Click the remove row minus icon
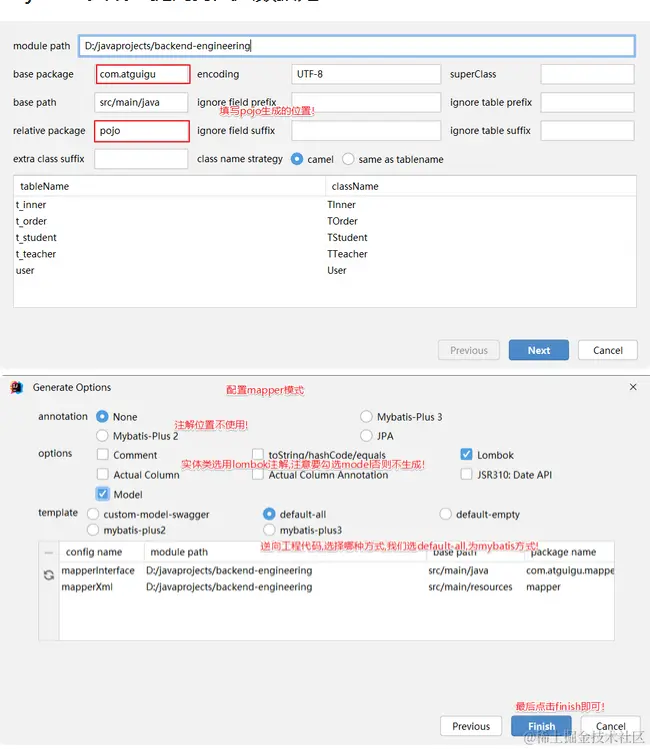This screenshot has height=750, width=650. (x=49, y=553)
